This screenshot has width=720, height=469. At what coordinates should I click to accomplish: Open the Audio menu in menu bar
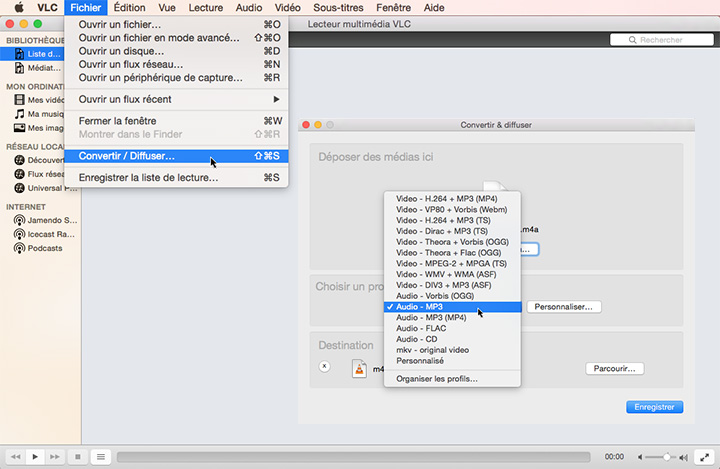click(x=249, y=7)
